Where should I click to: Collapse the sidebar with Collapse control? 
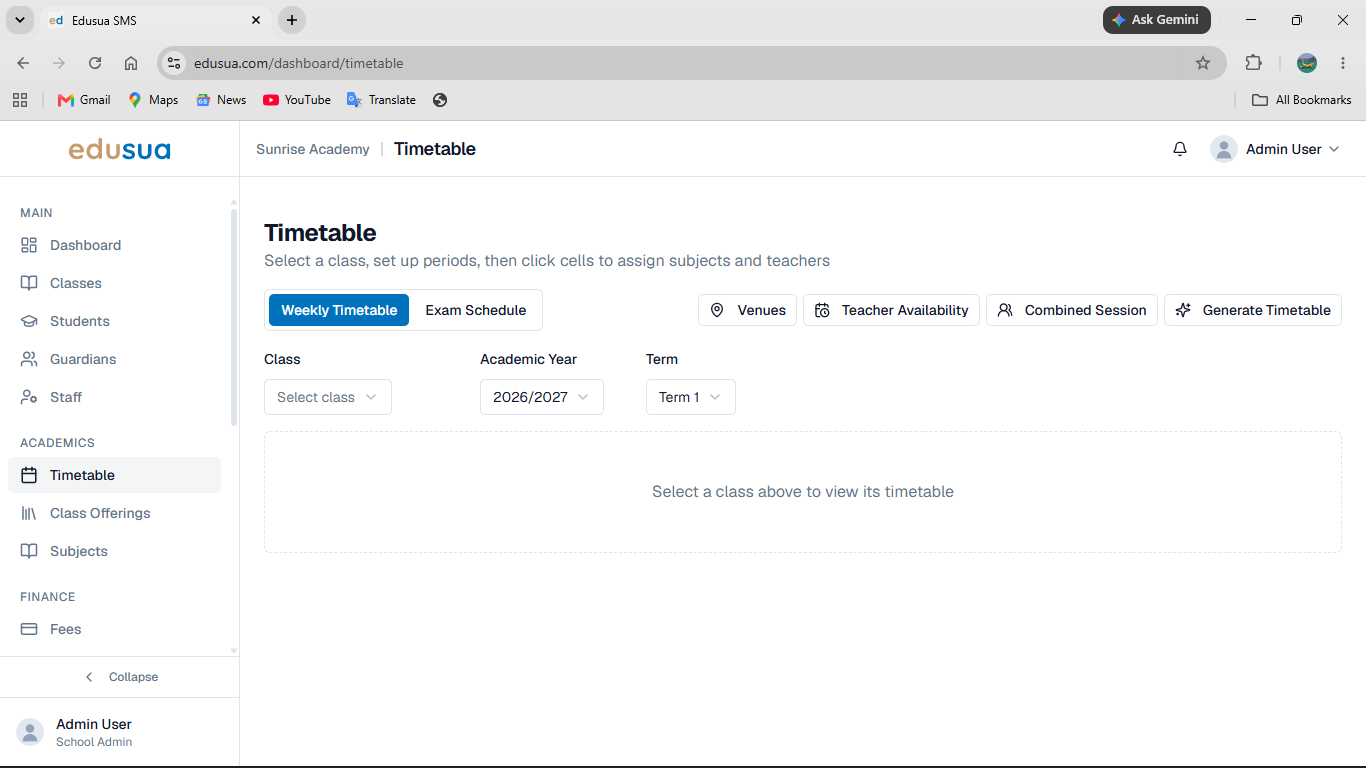(x=120, y=677)
